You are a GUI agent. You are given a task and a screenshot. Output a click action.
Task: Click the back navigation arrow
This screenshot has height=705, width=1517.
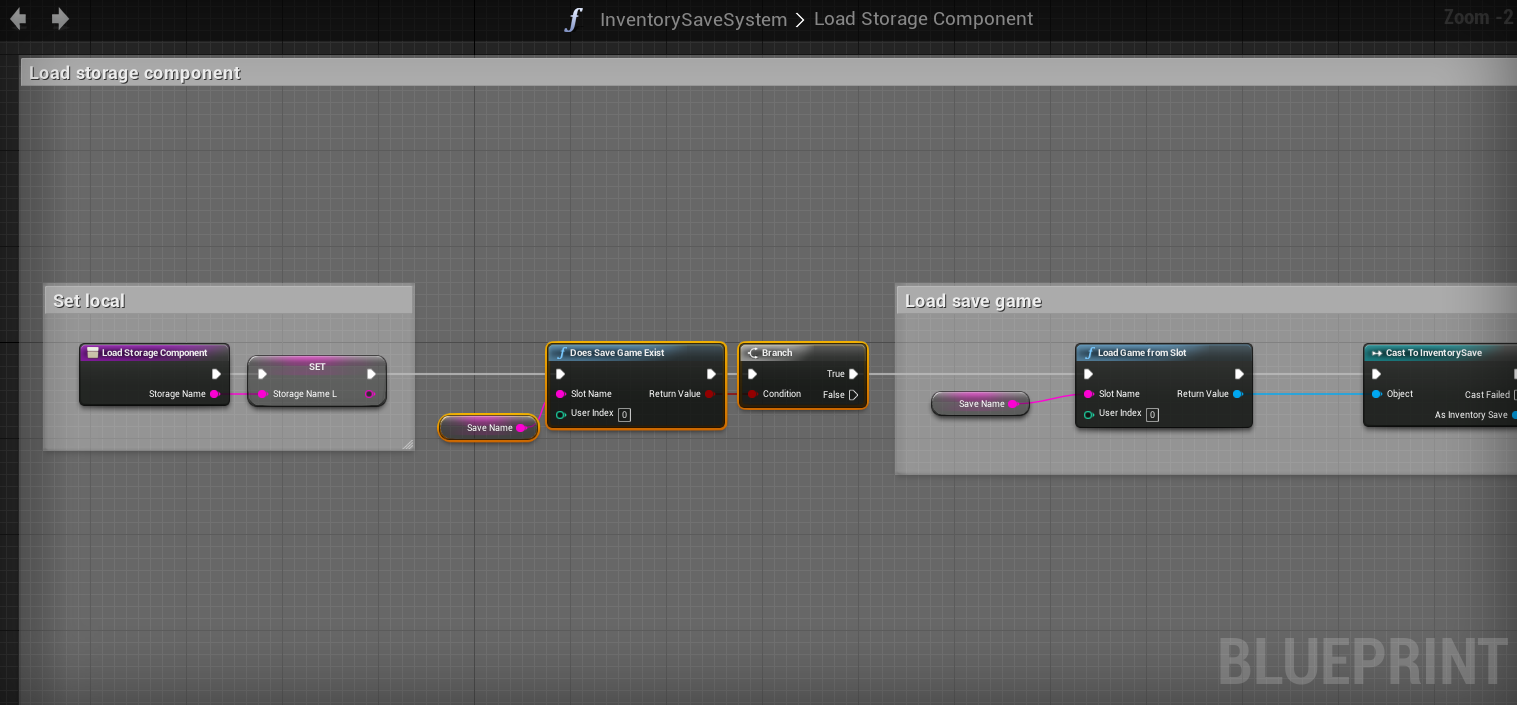click(x=18, y=19)
